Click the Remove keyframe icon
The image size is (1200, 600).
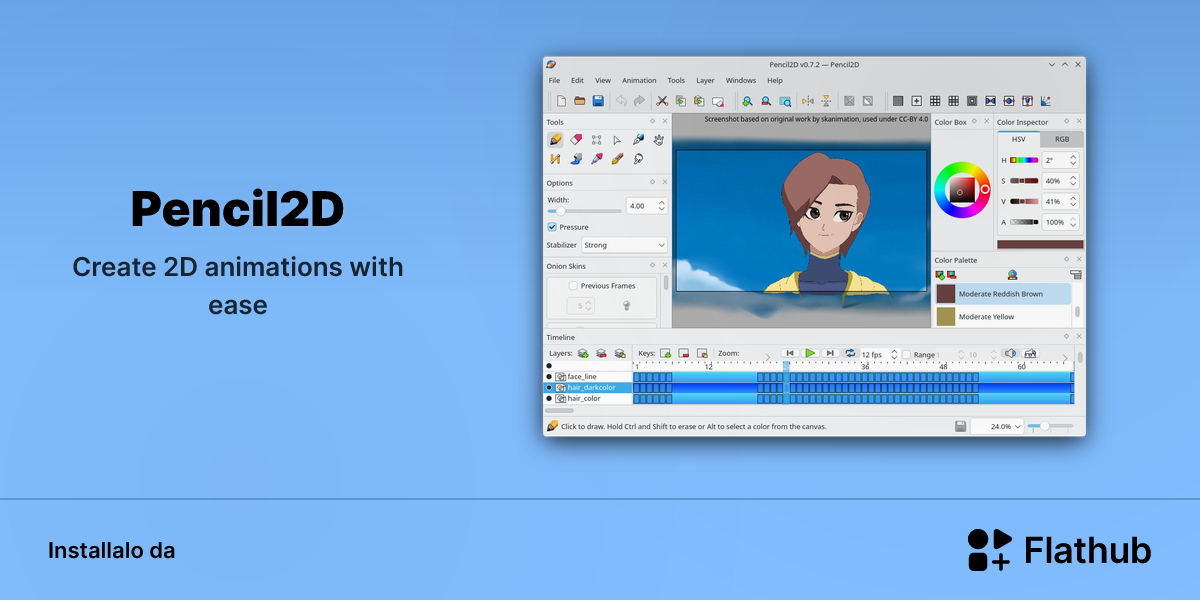click(x=684, y=354)
